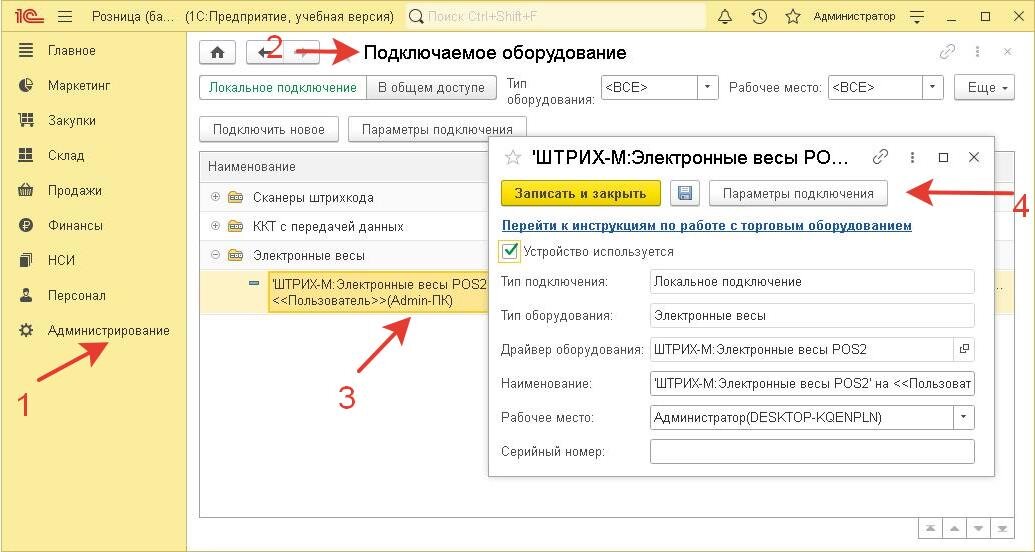Jump to list end arrow icon
The image size is (1035, 552).
coord(1003,529)
